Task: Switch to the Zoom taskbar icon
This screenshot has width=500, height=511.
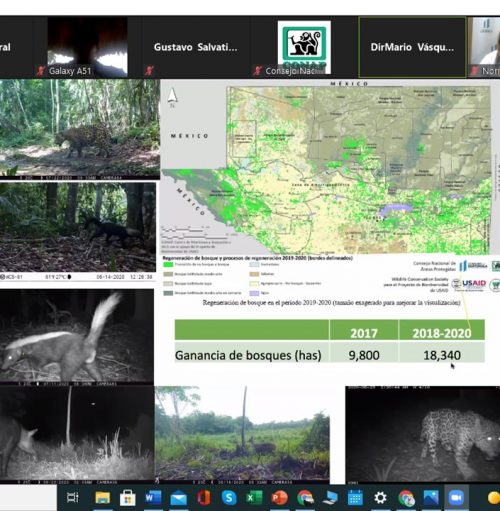Action: tap(456, 498)
